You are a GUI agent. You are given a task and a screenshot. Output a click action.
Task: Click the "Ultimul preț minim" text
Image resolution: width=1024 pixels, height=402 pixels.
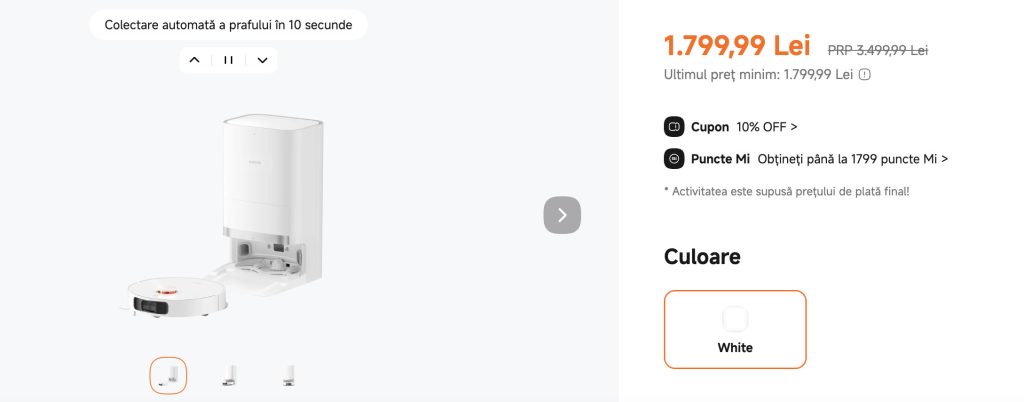pyautogui.click(x=758, y=74)
